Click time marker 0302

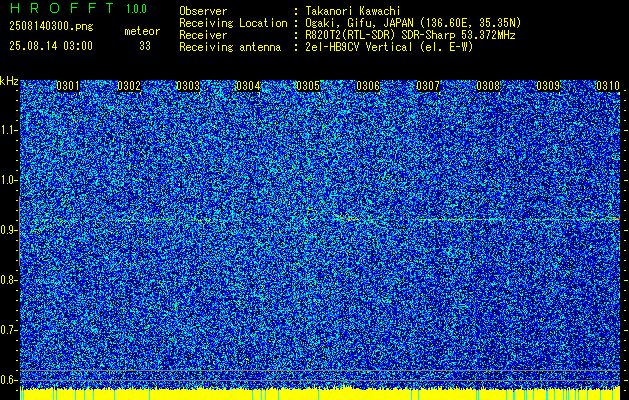pos(129,86)
